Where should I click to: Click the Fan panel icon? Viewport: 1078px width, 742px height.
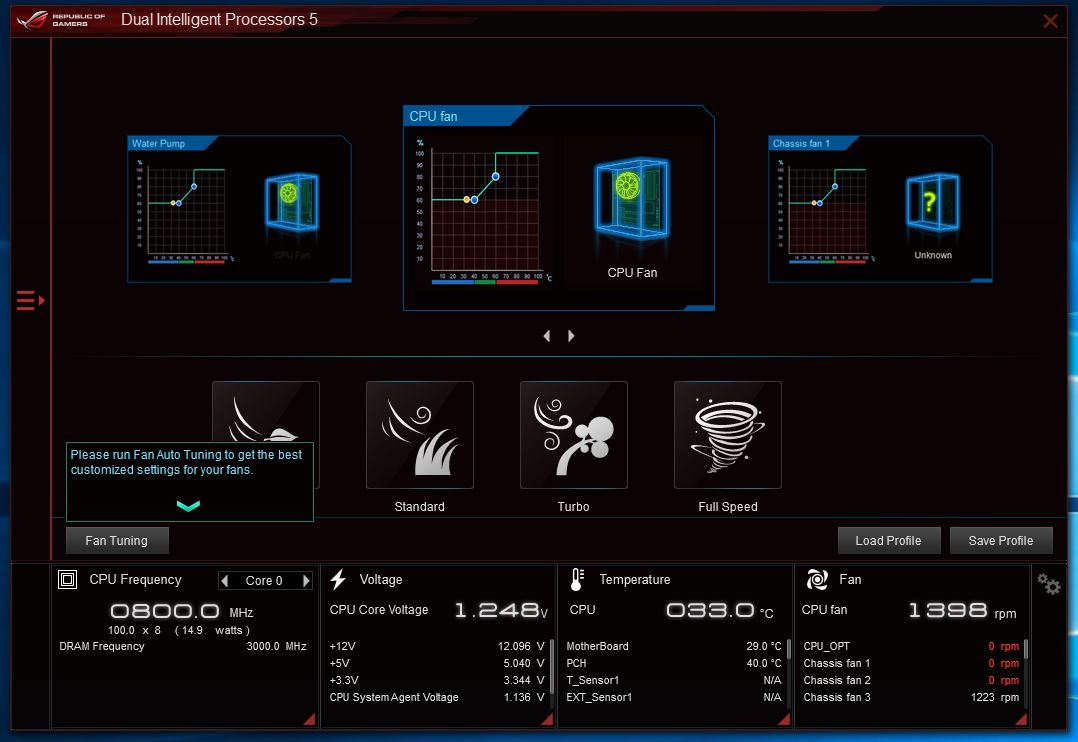[817, 579]
